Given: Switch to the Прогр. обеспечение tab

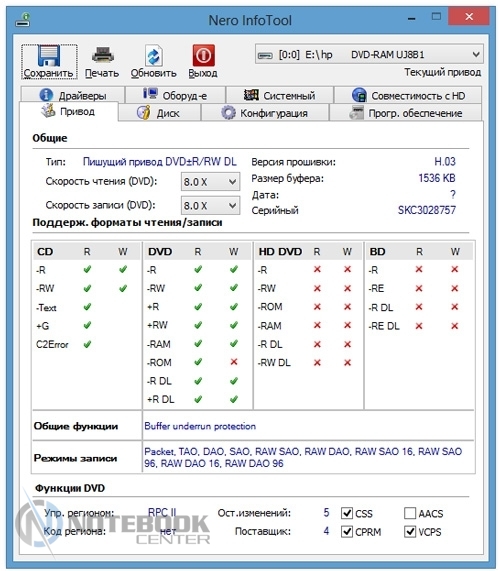Looking at the screenshot, I should (405, 113).
